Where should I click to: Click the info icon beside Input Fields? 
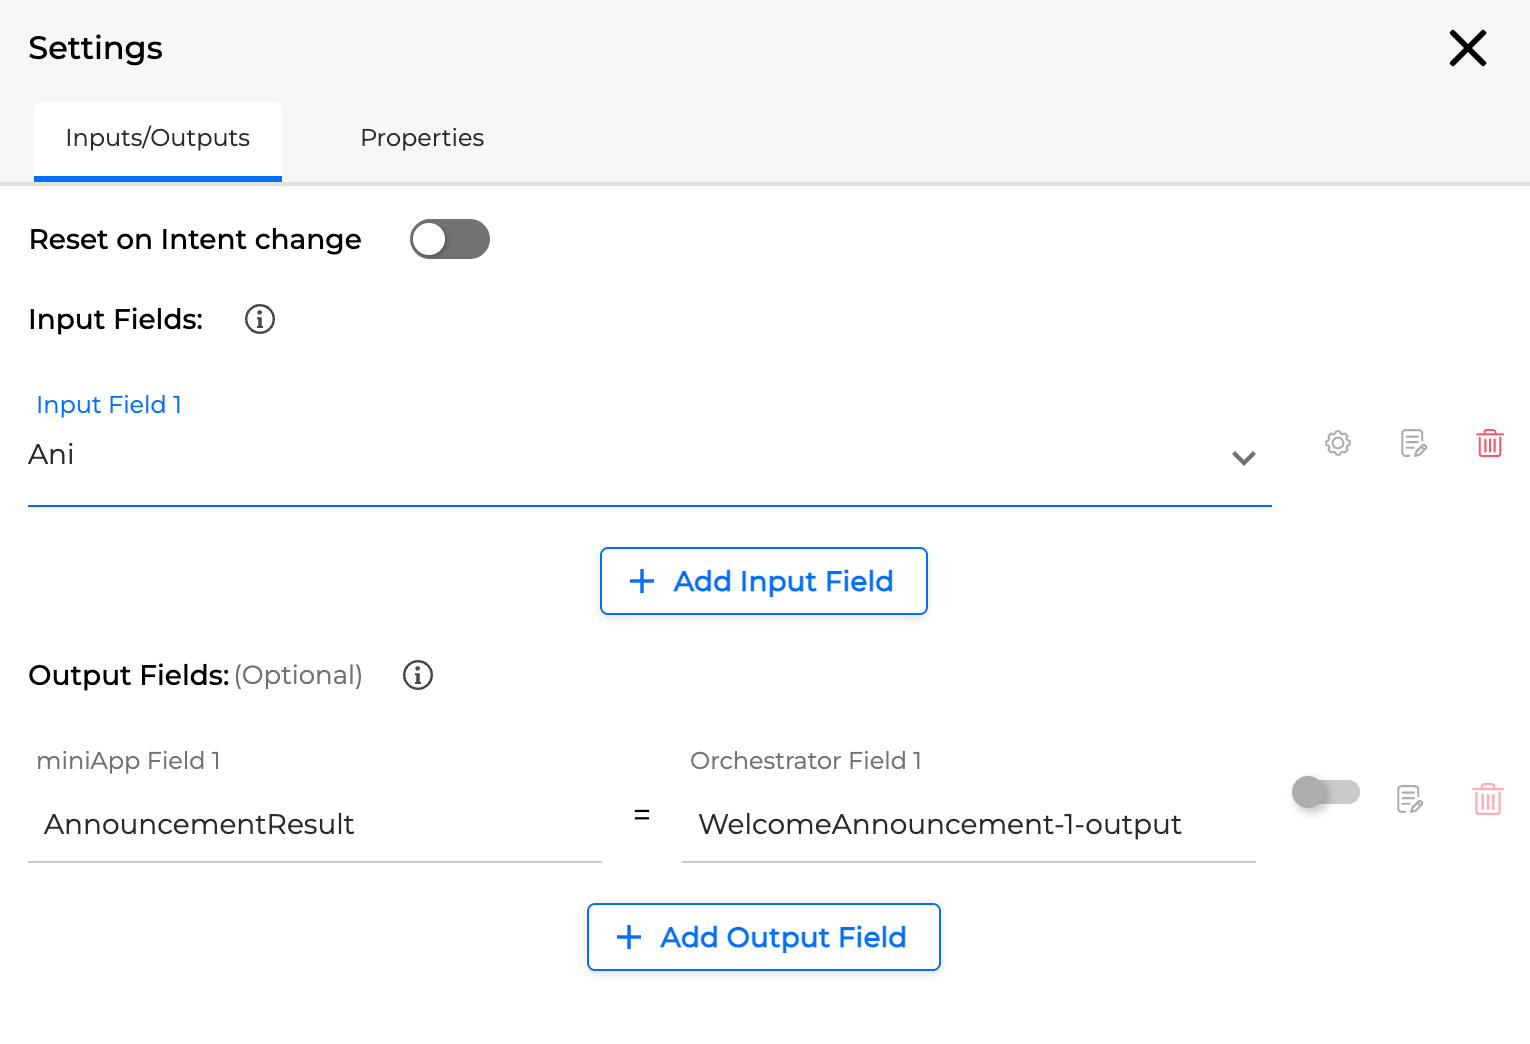[259, 319]
